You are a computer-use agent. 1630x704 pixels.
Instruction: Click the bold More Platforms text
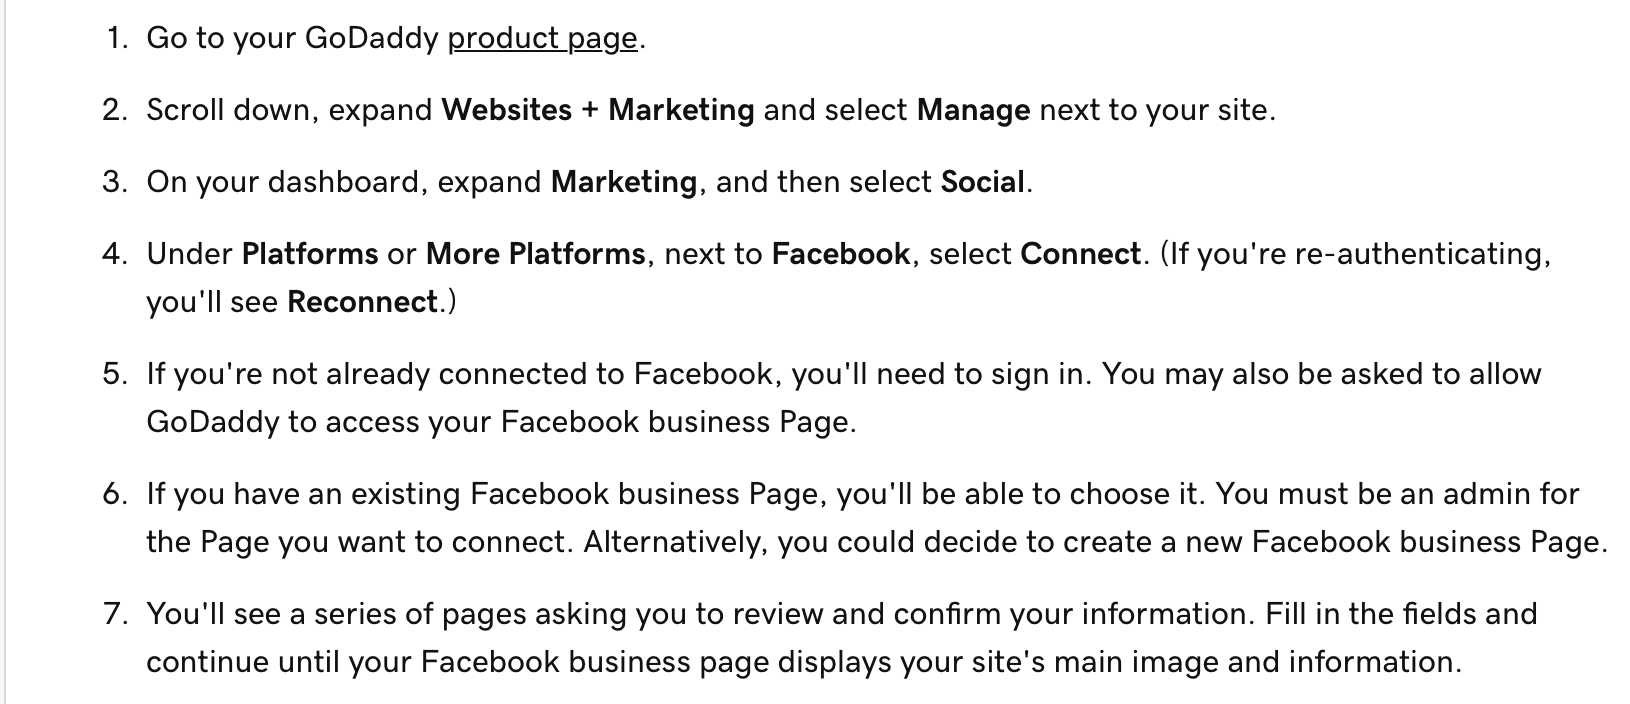[536, 253]
